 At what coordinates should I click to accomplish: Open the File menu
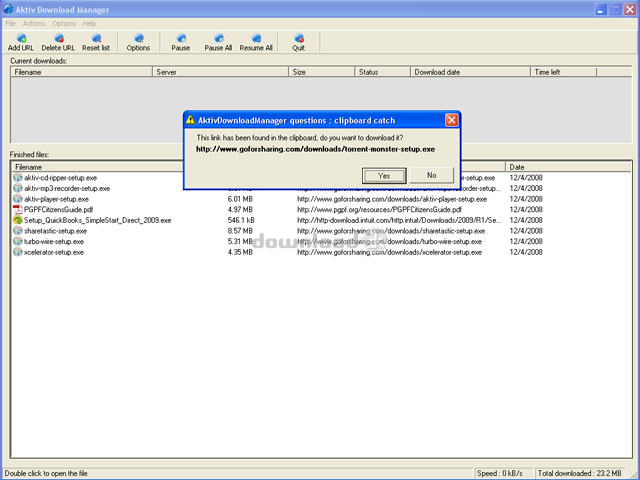point(11,23)
